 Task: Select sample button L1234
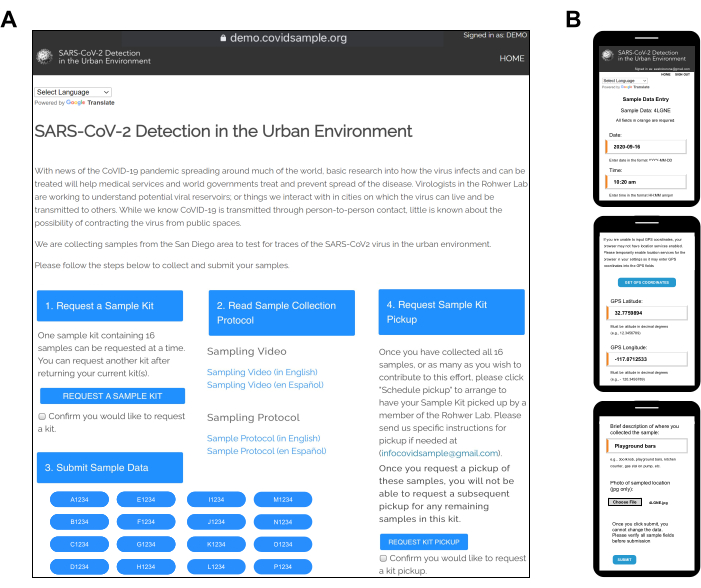coord(216,567)
